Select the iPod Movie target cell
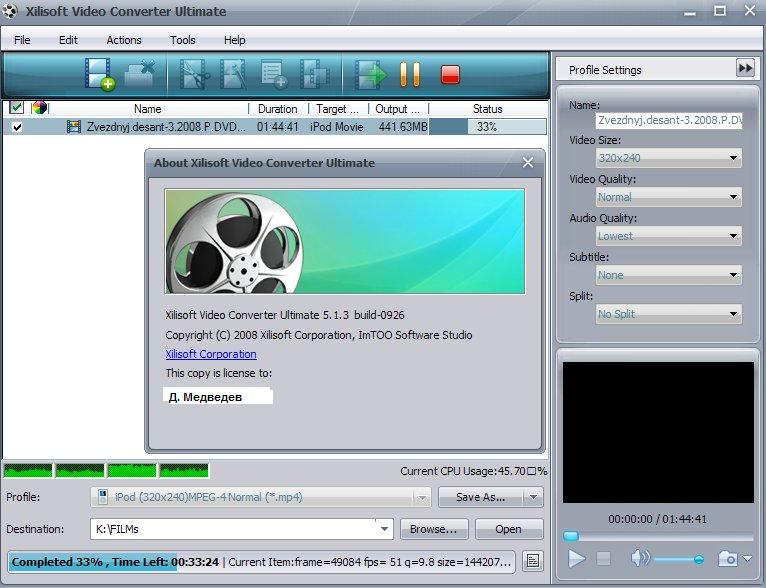Image resolution: width=766 pixels, height=588 pixels. [337, 127]
